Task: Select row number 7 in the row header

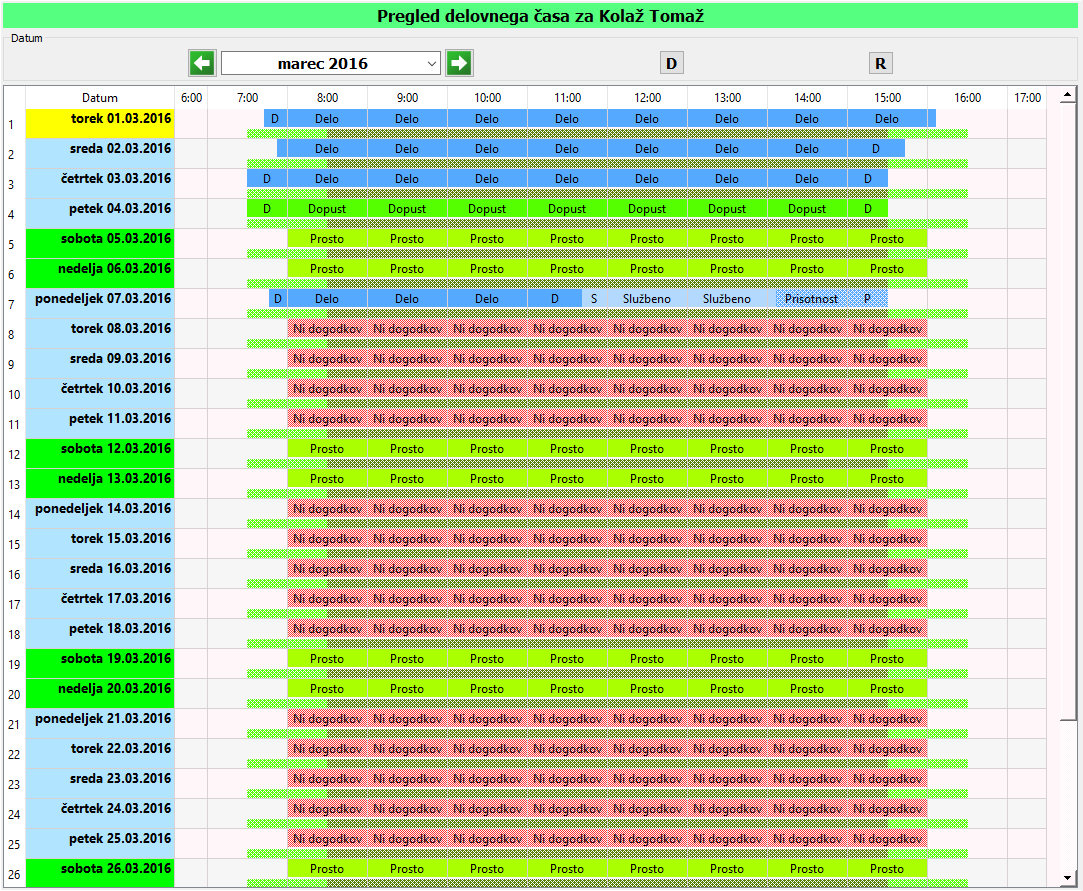Action: [x=11, y=304]
